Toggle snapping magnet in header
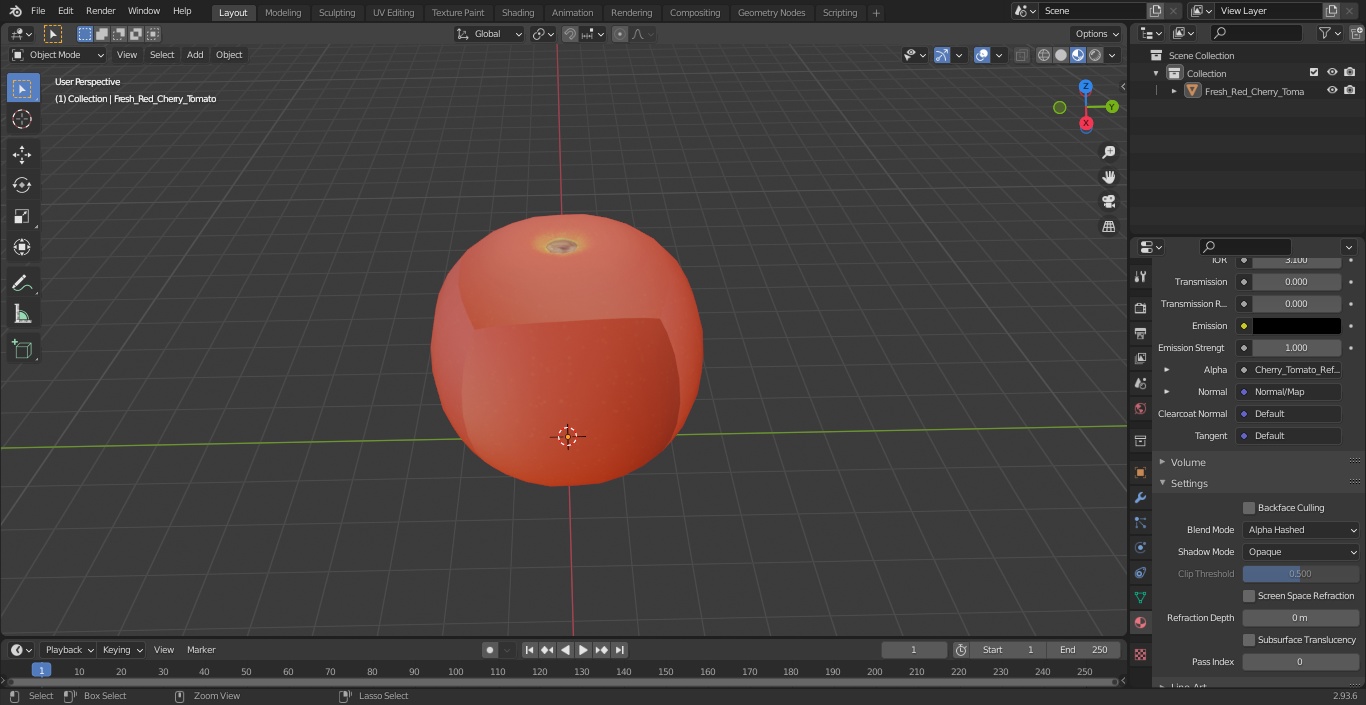 click(x=570, y=34)
